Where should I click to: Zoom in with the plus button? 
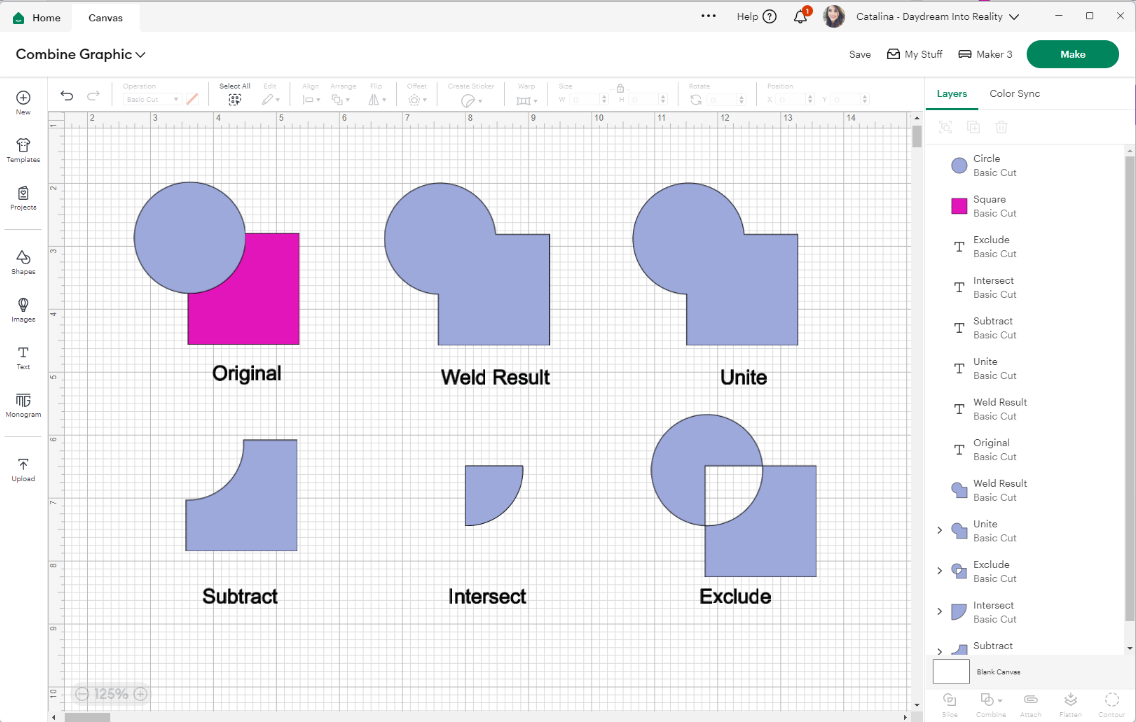tap(141, 694)
